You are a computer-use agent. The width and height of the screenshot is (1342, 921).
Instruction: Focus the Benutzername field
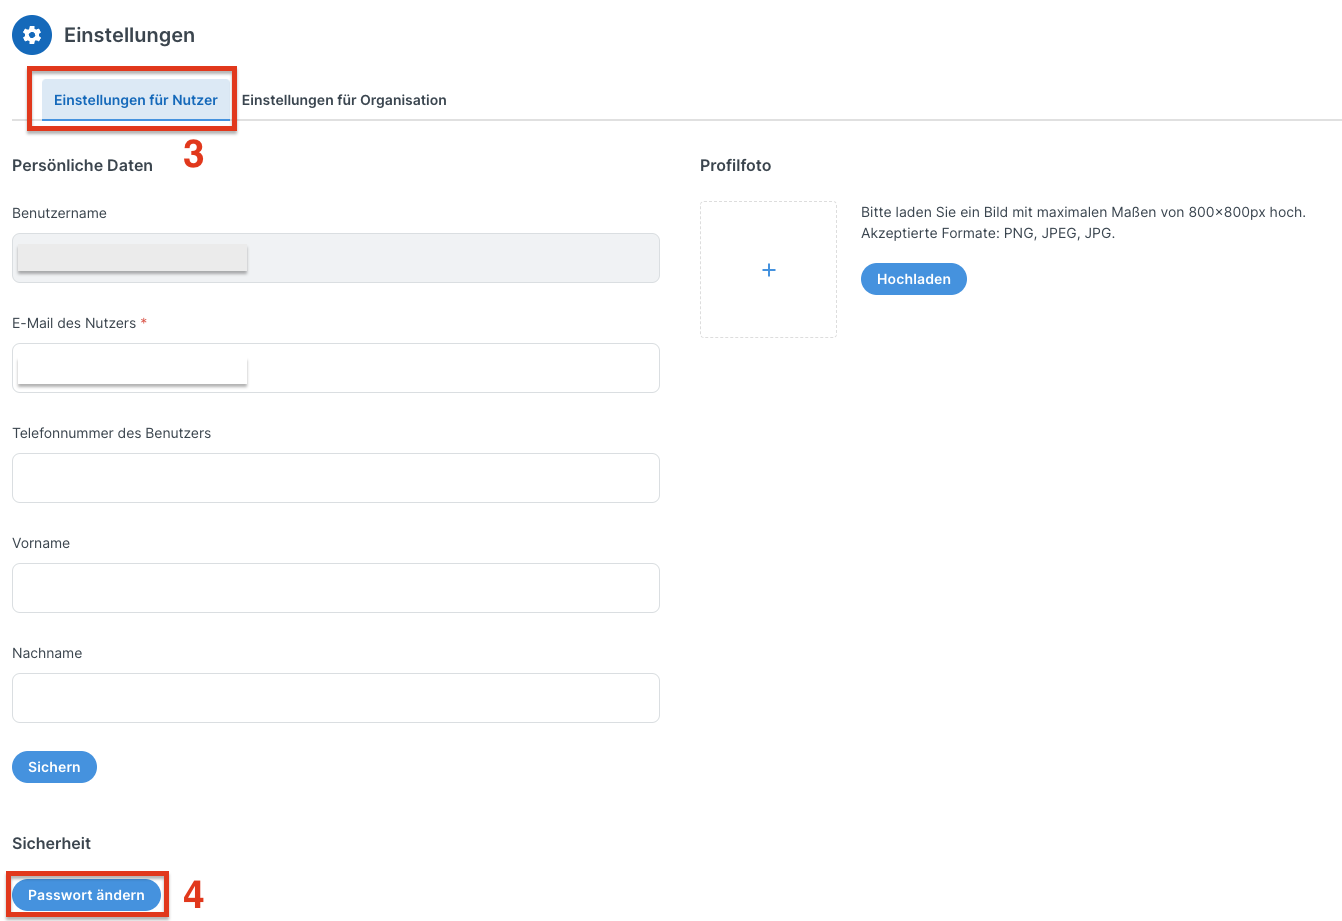point(336,258)
